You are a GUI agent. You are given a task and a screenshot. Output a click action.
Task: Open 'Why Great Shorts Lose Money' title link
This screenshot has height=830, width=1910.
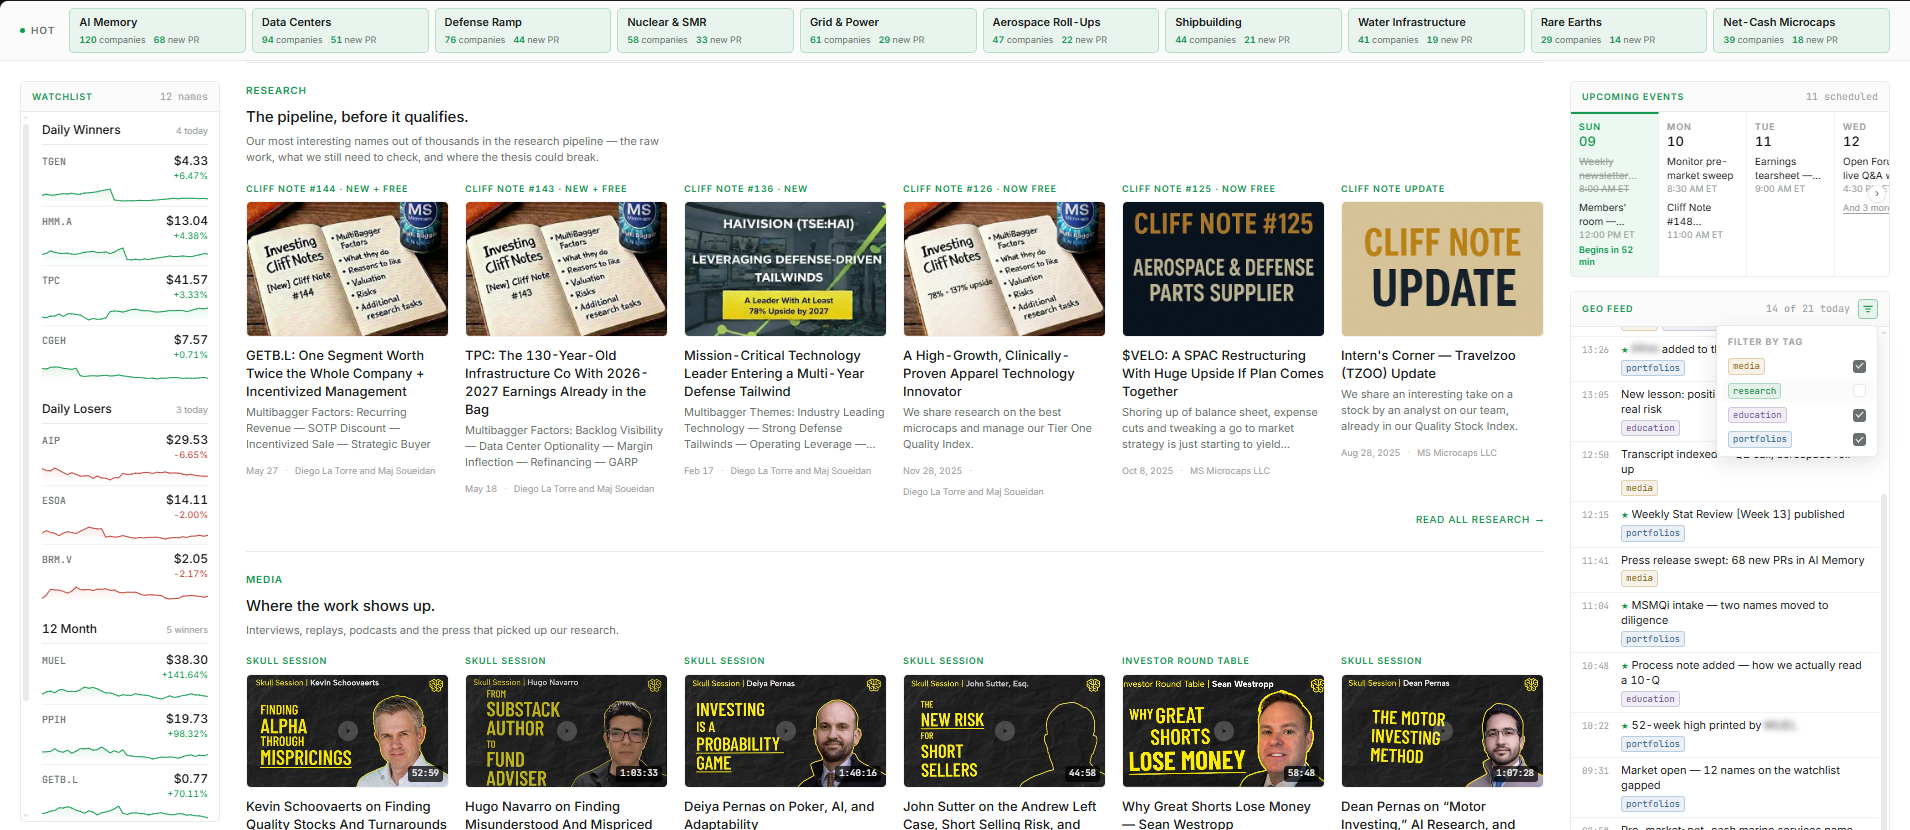1216,815
